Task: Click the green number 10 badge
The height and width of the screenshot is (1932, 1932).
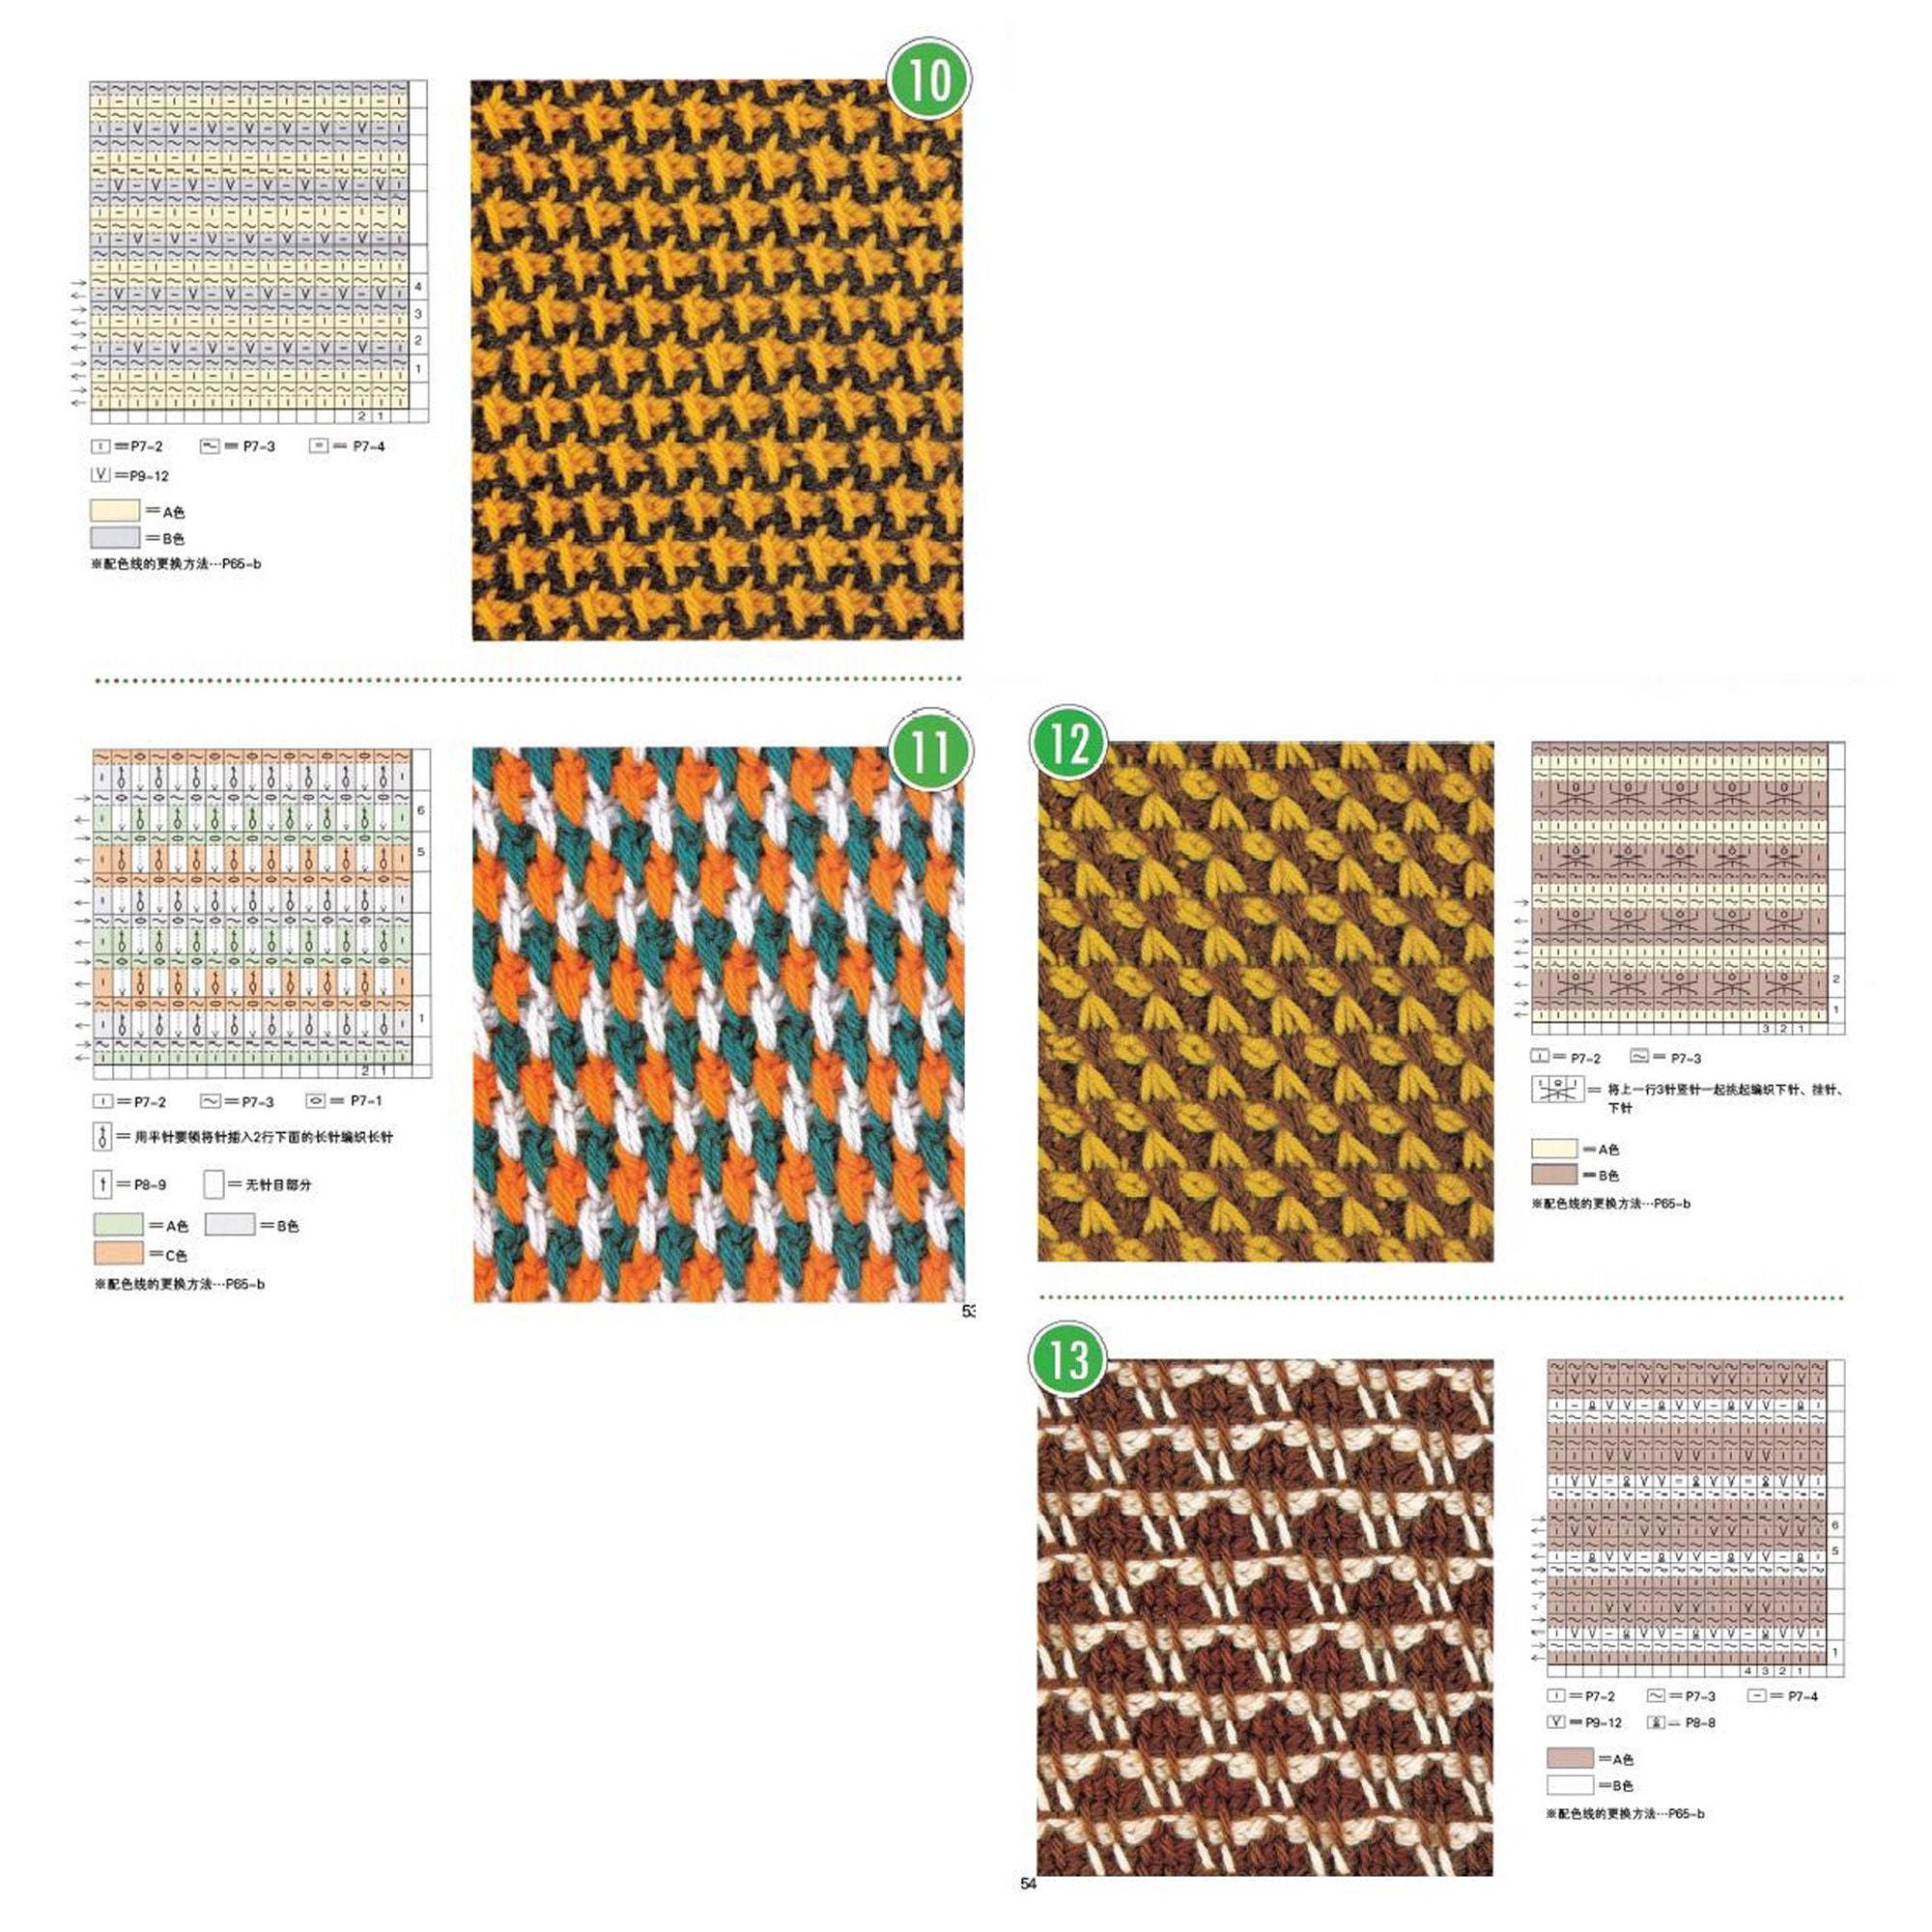Action: 930,79
